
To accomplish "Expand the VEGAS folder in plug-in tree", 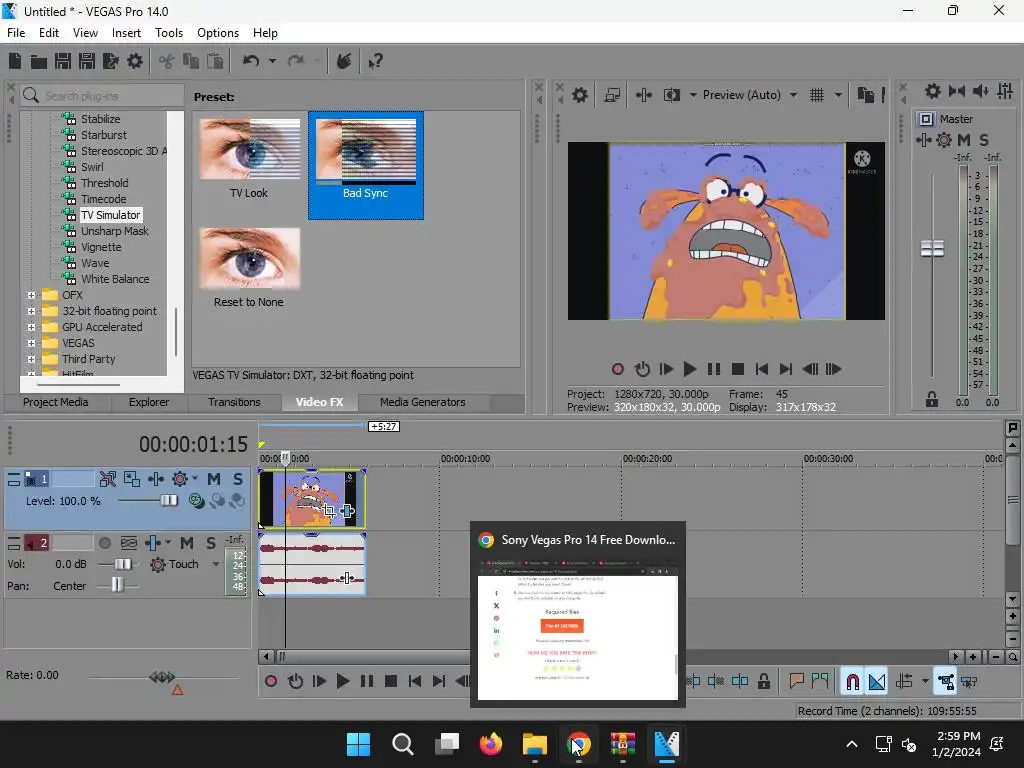I will 31,343.
